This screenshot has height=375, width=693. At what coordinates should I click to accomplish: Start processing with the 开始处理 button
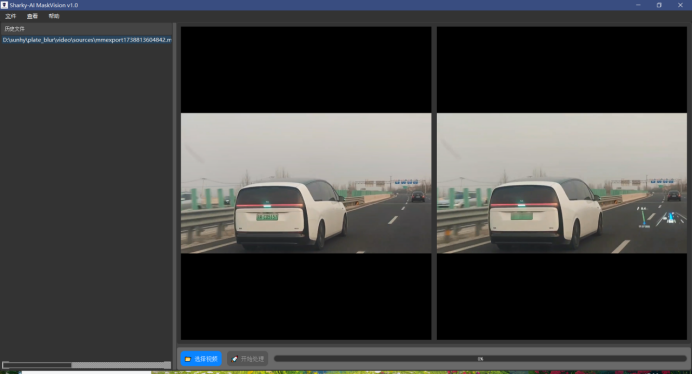(x=248, y=359)
